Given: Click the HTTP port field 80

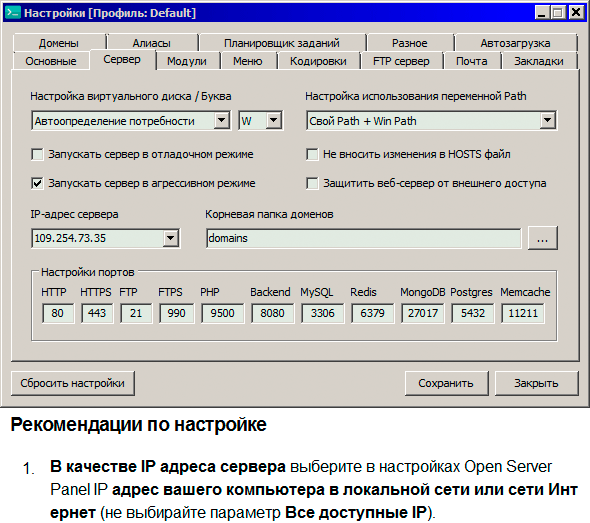Looking at the screenshot, I should pyautogui.click(x=58, y=313).
